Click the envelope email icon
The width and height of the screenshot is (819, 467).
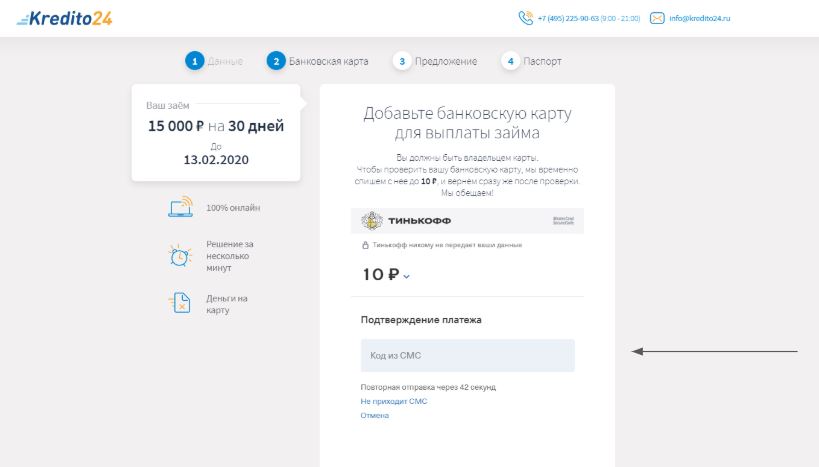[657, 18]
